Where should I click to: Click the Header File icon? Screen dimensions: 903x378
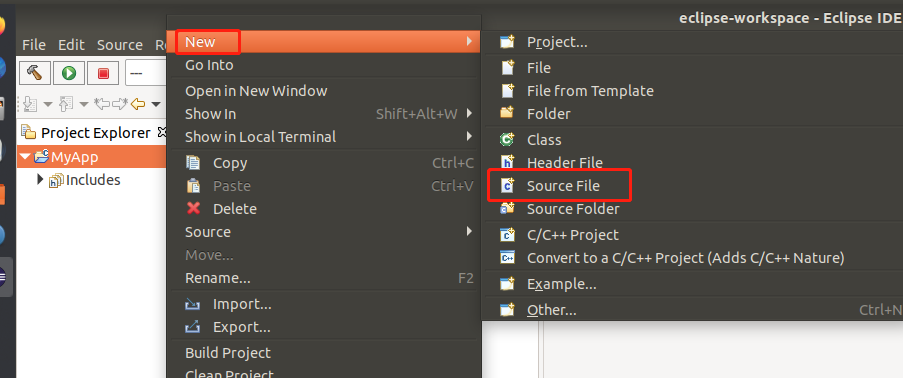507,162
